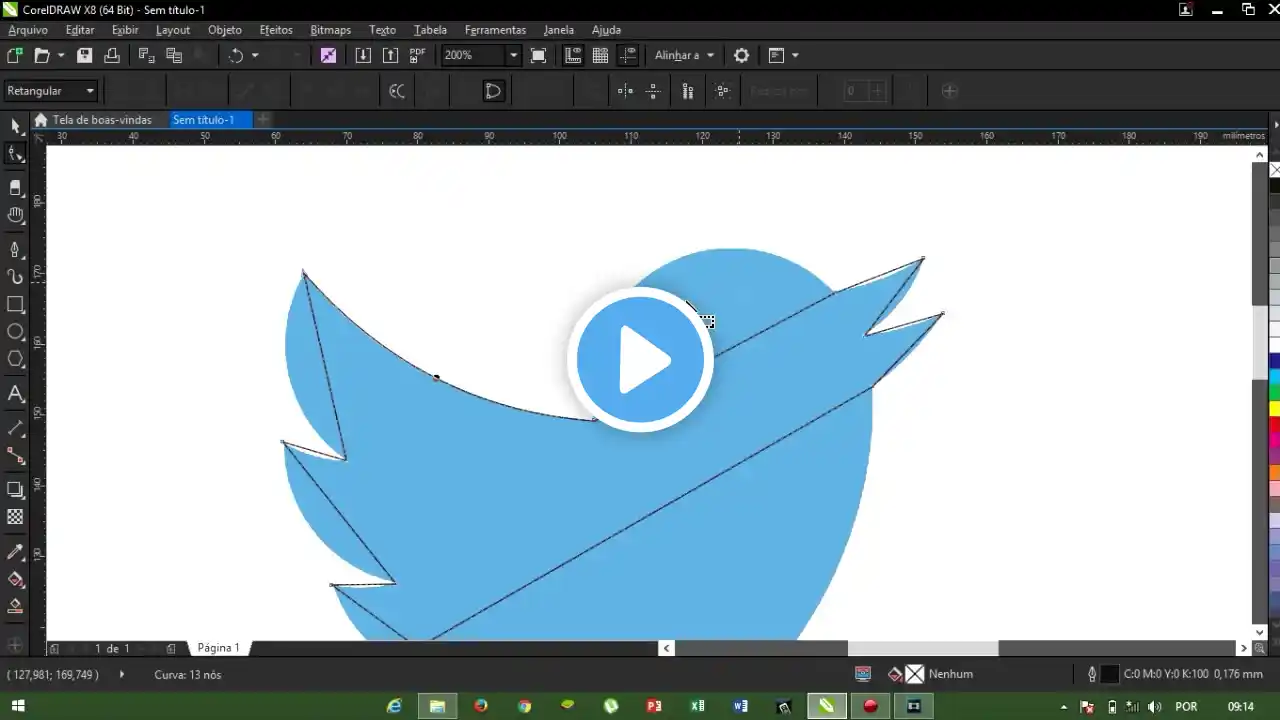Screen dimensions: 1280x720
Task: Open the zoom level 200% dropdown
Action: [513, 56]
